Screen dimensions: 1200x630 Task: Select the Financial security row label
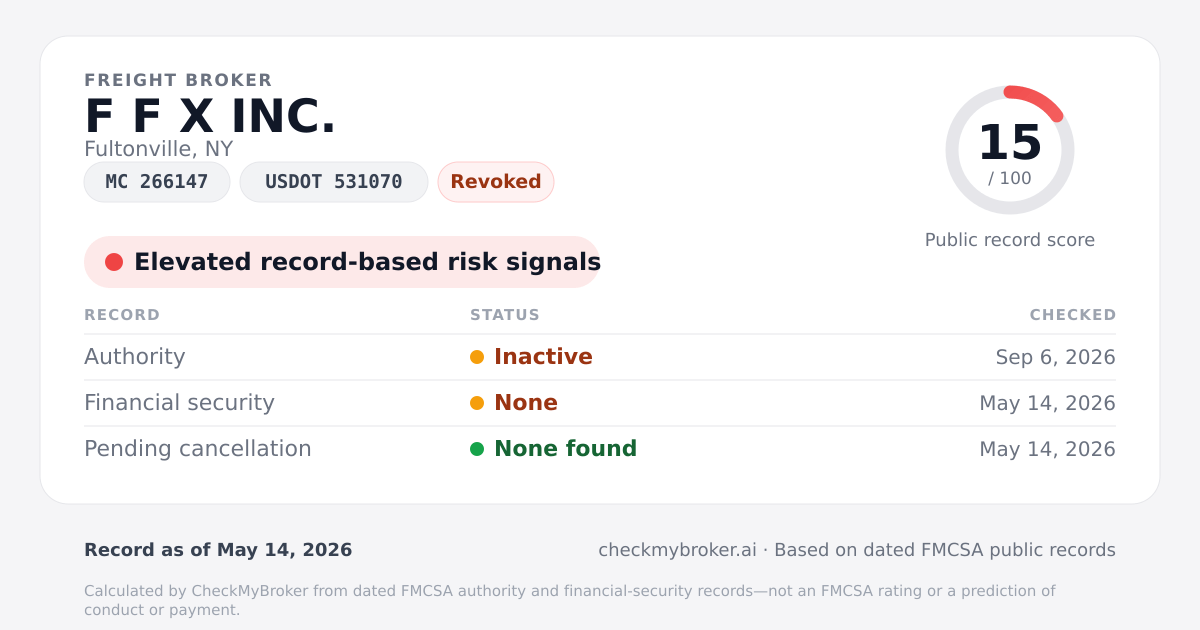pyautogui.click(x=179, y=403)
